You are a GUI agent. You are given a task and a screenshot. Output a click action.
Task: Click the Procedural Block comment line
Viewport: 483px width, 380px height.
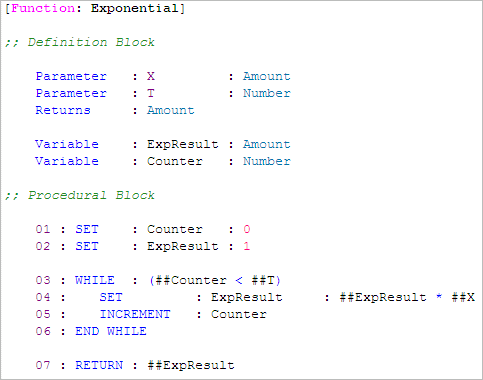[80, 195]
